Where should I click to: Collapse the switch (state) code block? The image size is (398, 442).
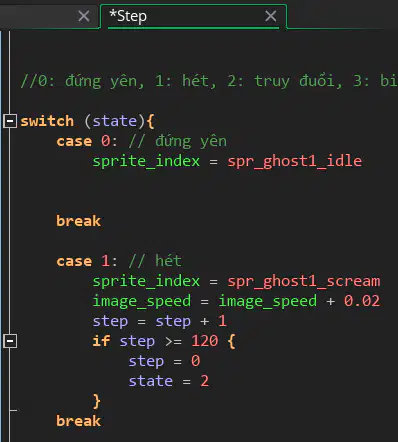(x=10, y=121)
